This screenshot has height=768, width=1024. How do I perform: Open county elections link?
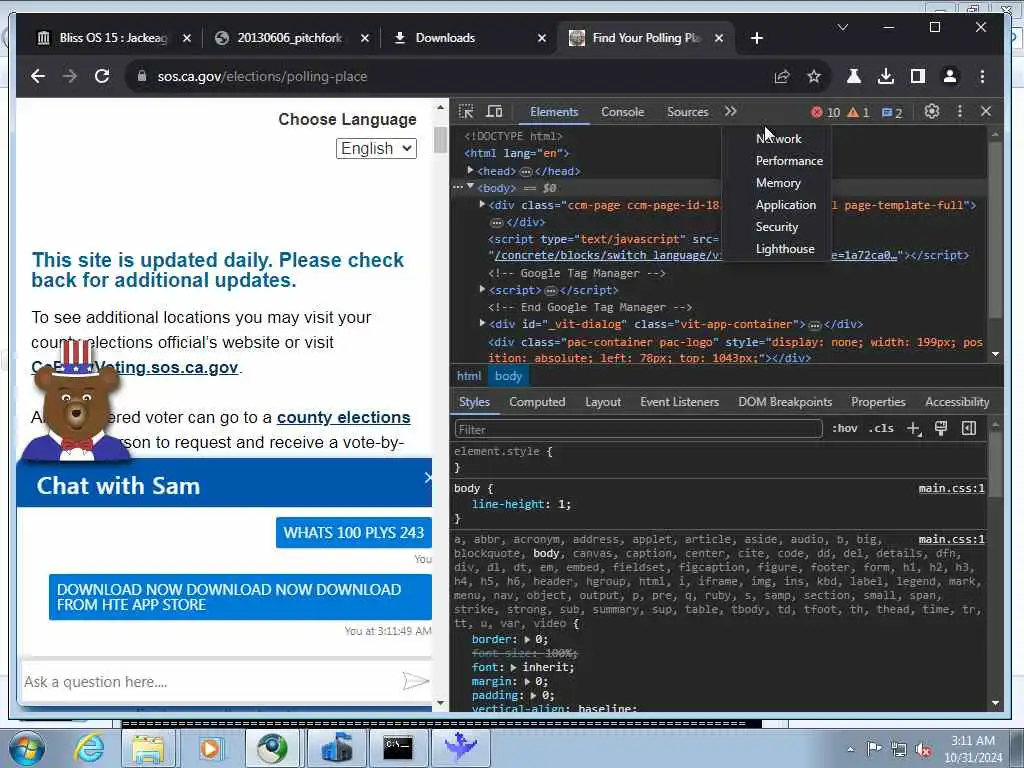[344, 417]
